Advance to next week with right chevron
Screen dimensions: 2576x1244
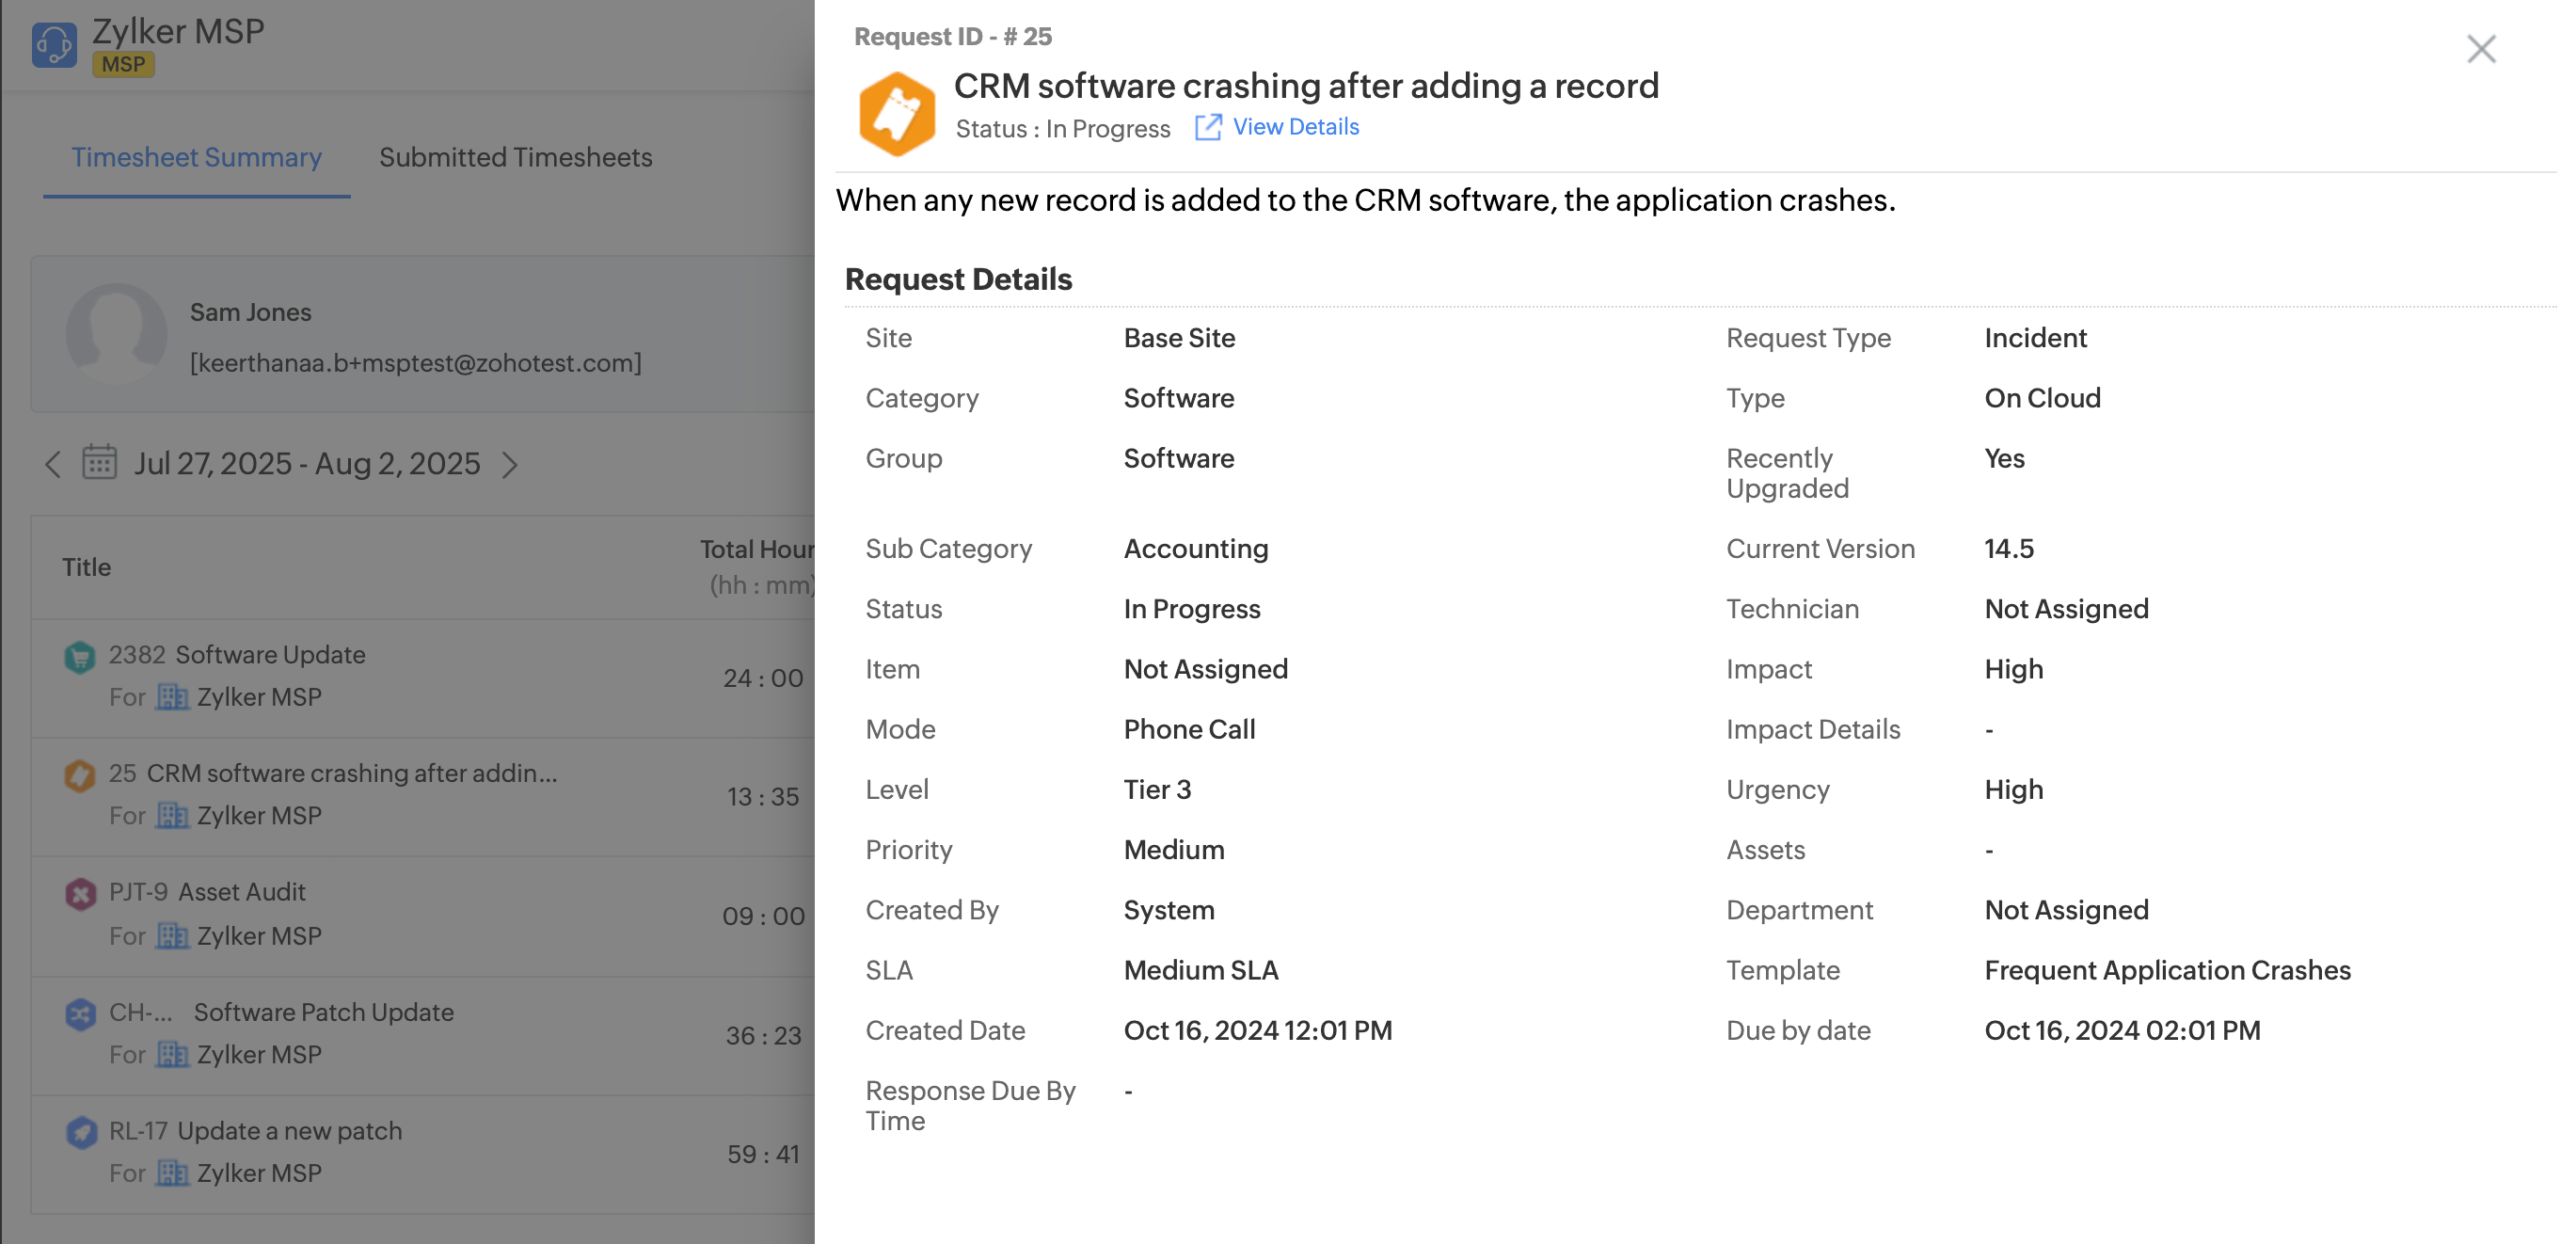(x=510, y=465)
